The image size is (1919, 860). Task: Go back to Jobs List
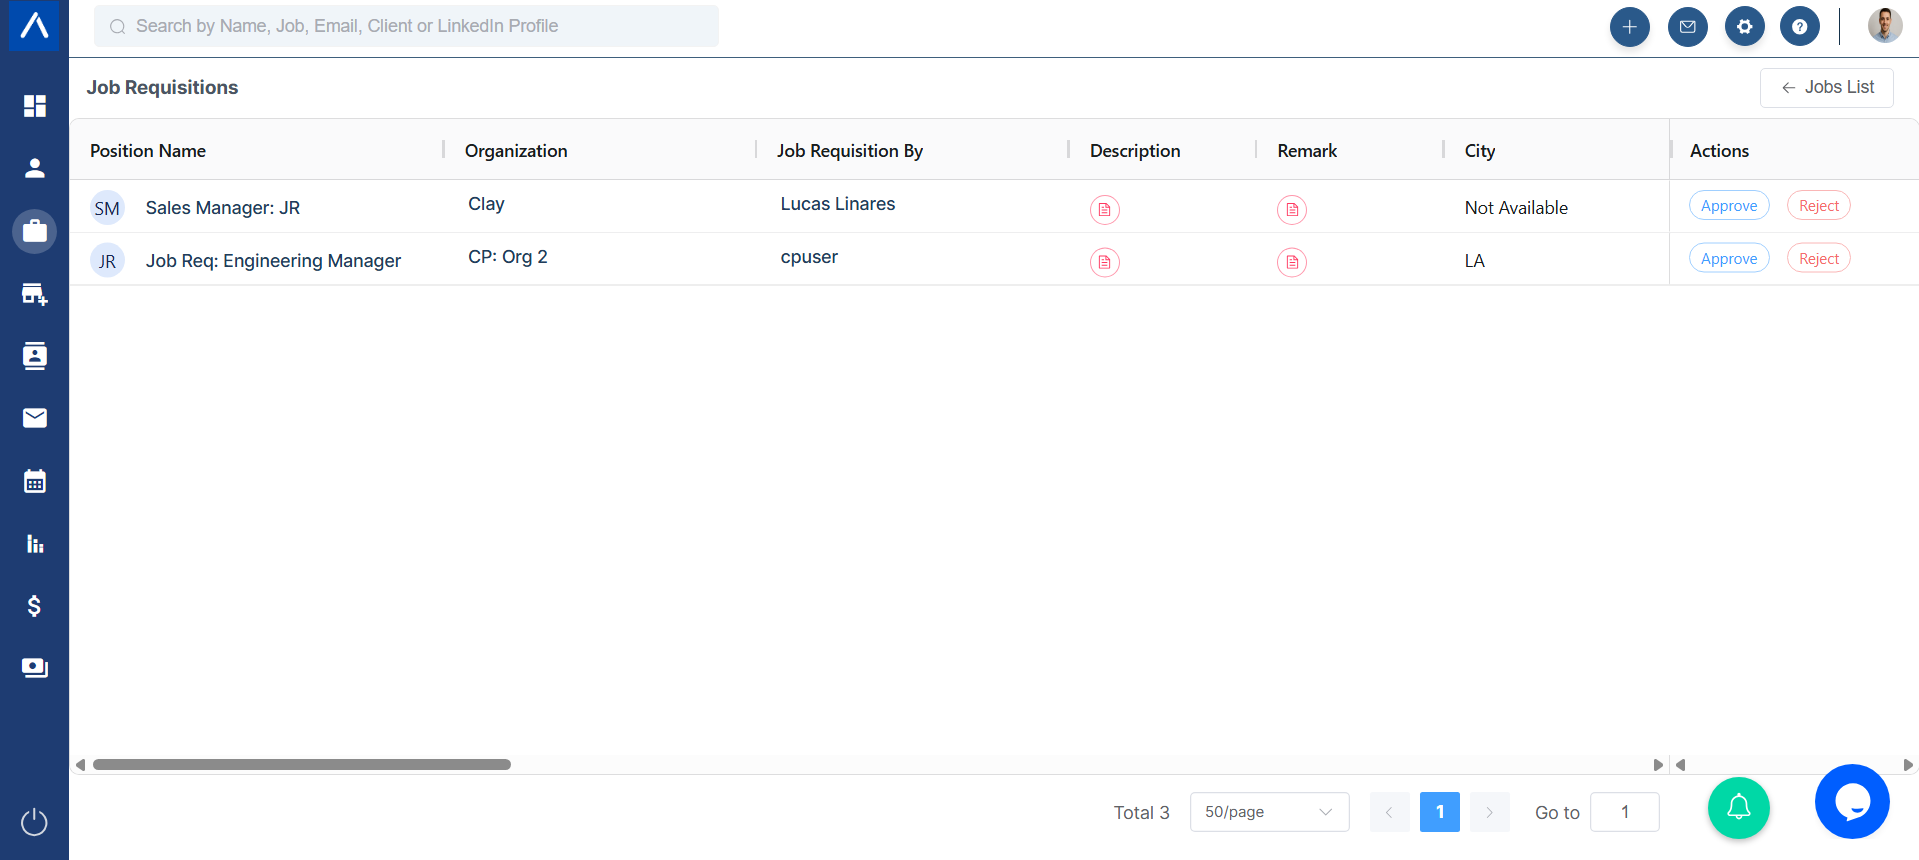point(1826,88)
